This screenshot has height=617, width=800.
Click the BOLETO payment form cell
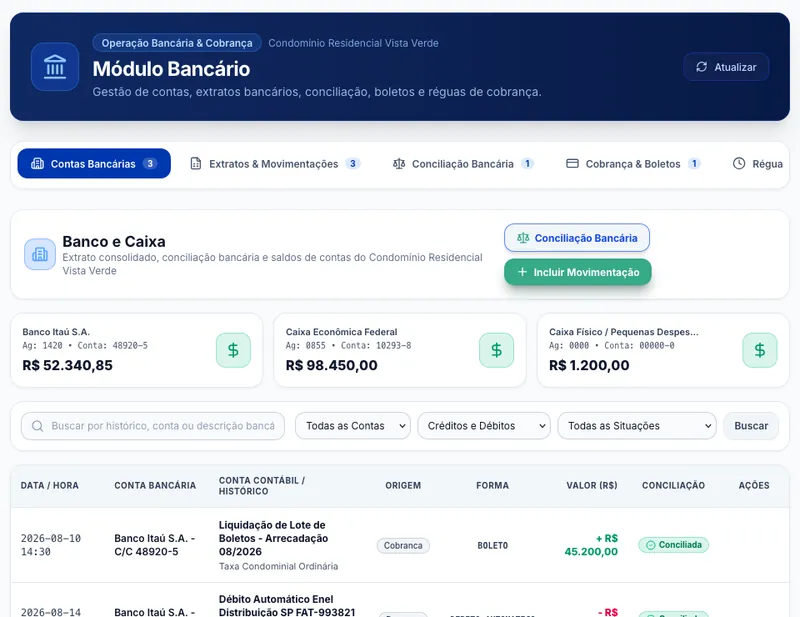pos(492,545)
